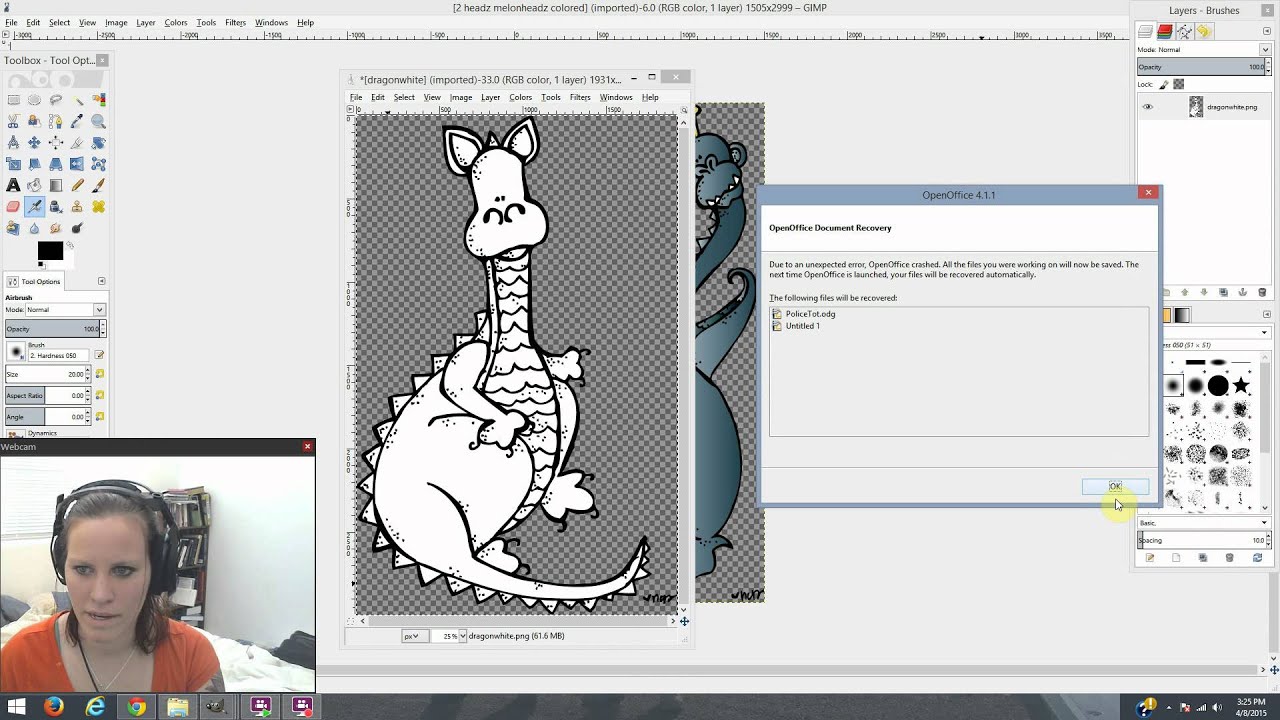Image resolution: width=1280 pixels, height=720 pixels.
Task: Switch to the Undo History tab
Action: pos(1203,32)
